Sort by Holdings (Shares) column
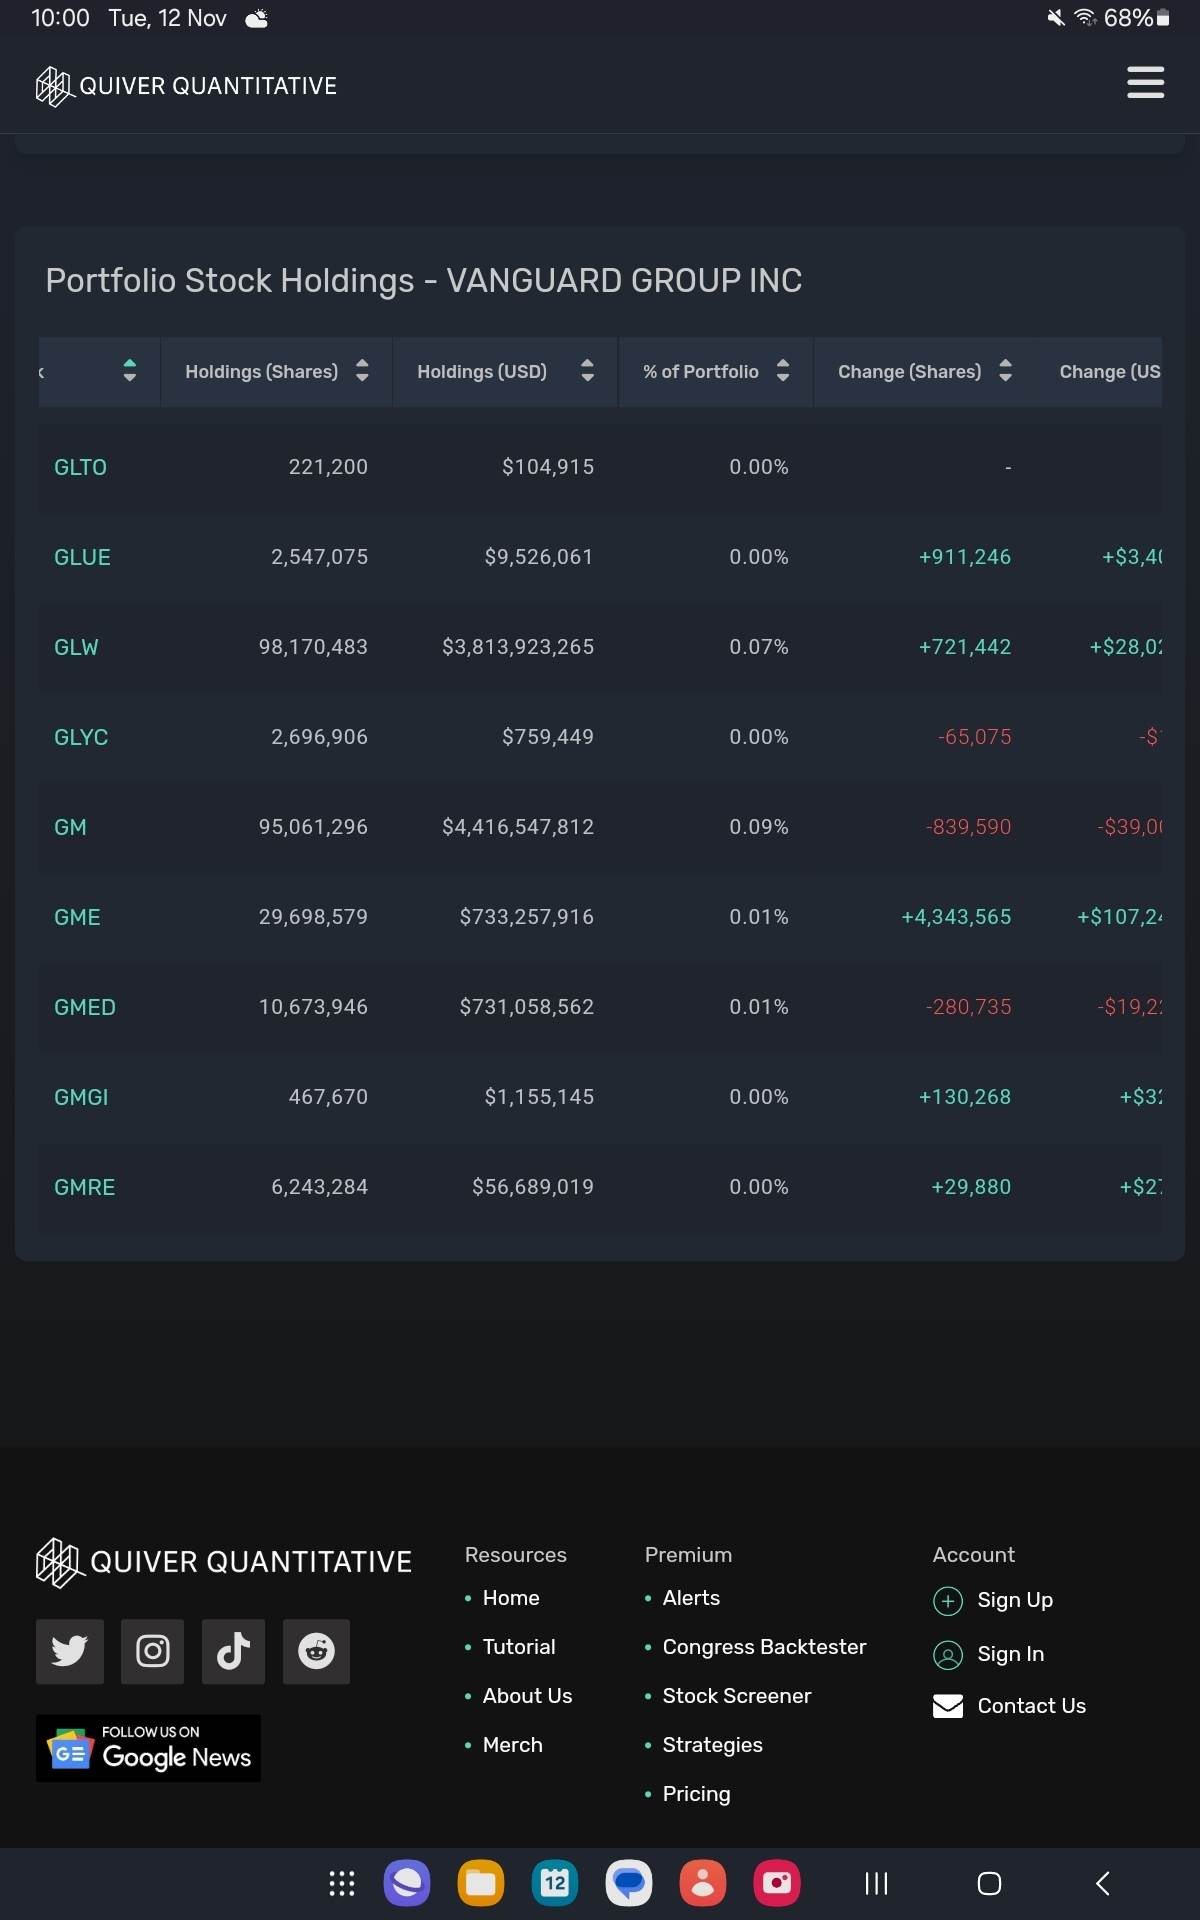Screen dimensions: 1200x1920 (276, 371)
